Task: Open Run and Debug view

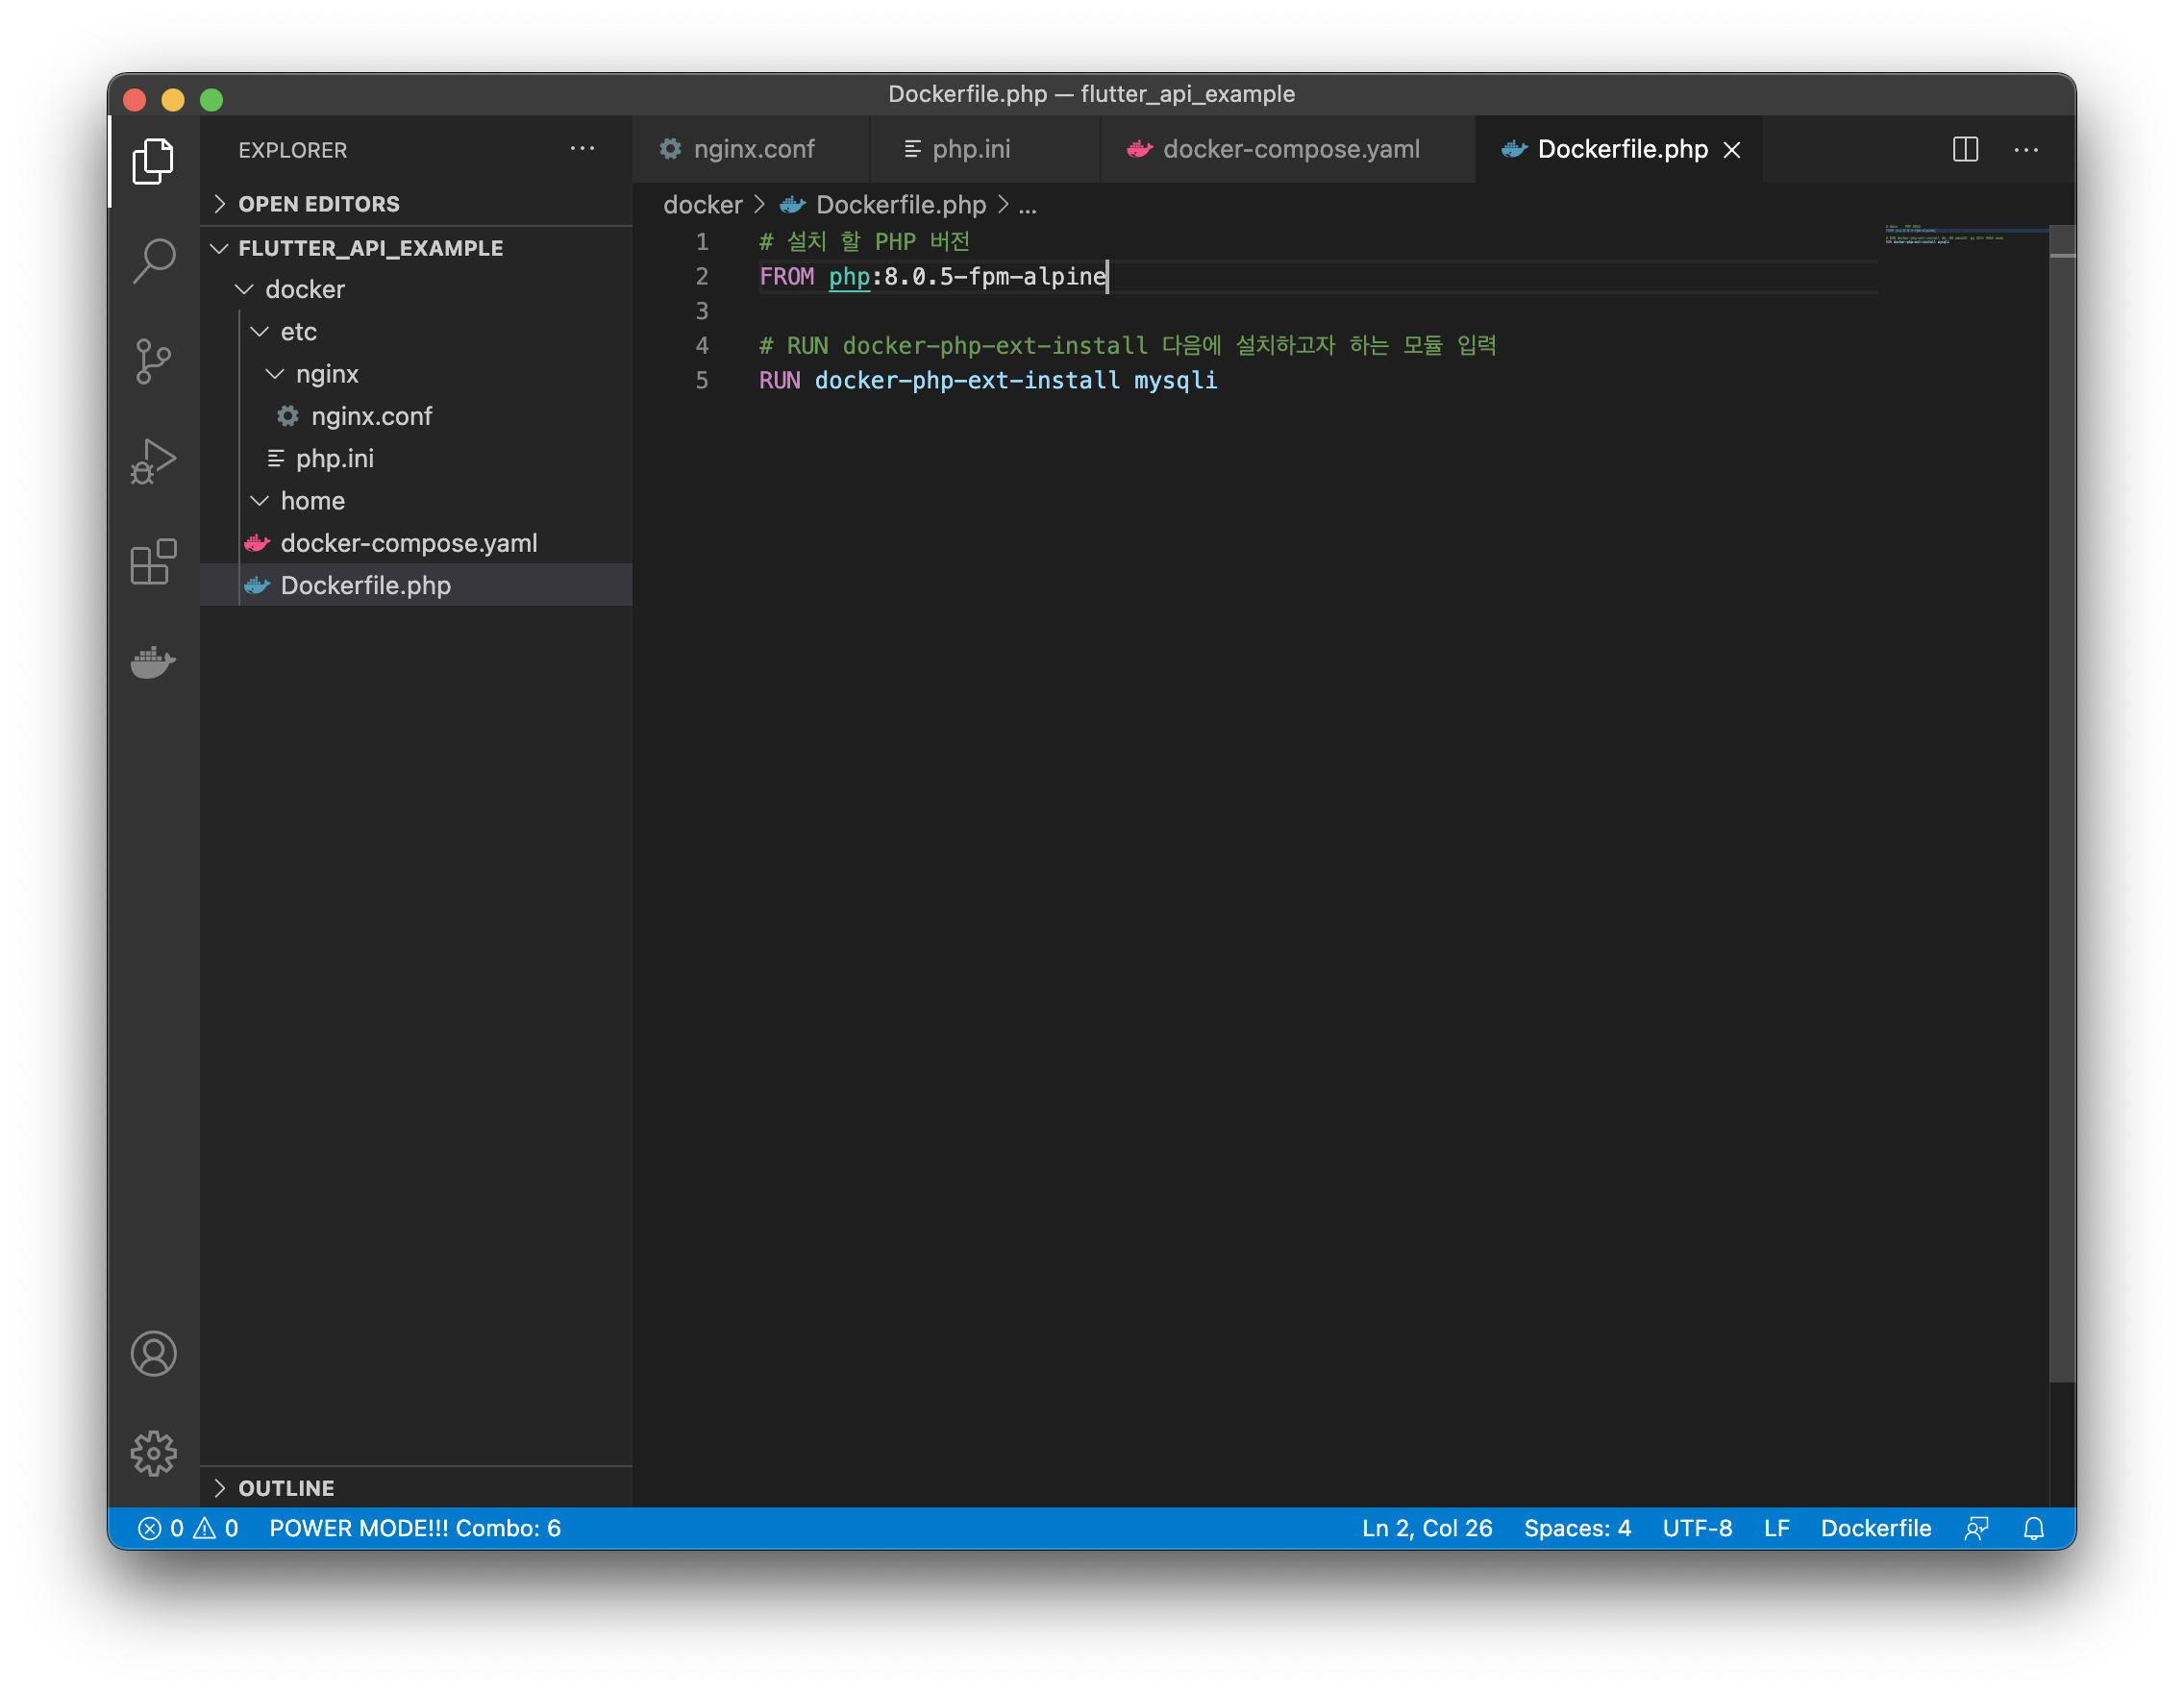Action: point(153,461)
